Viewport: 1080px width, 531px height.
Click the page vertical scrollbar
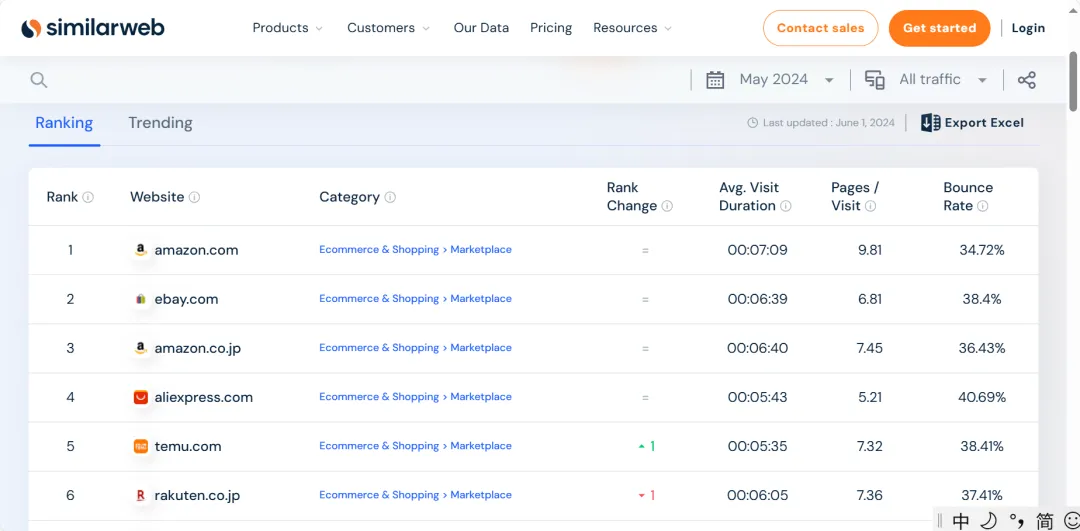(x=1073, y=81)
